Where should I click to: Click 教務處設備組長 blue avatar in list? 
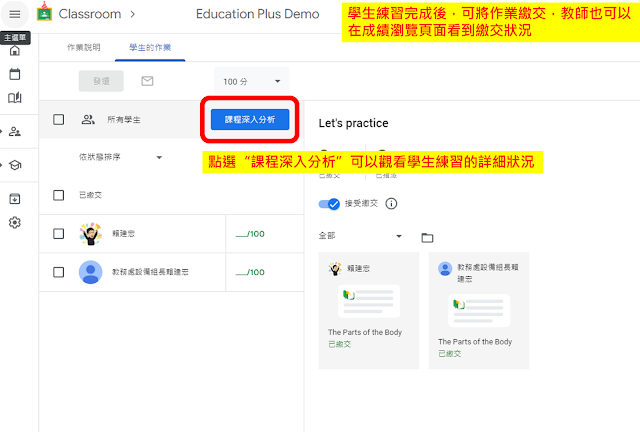pos(91,272)
